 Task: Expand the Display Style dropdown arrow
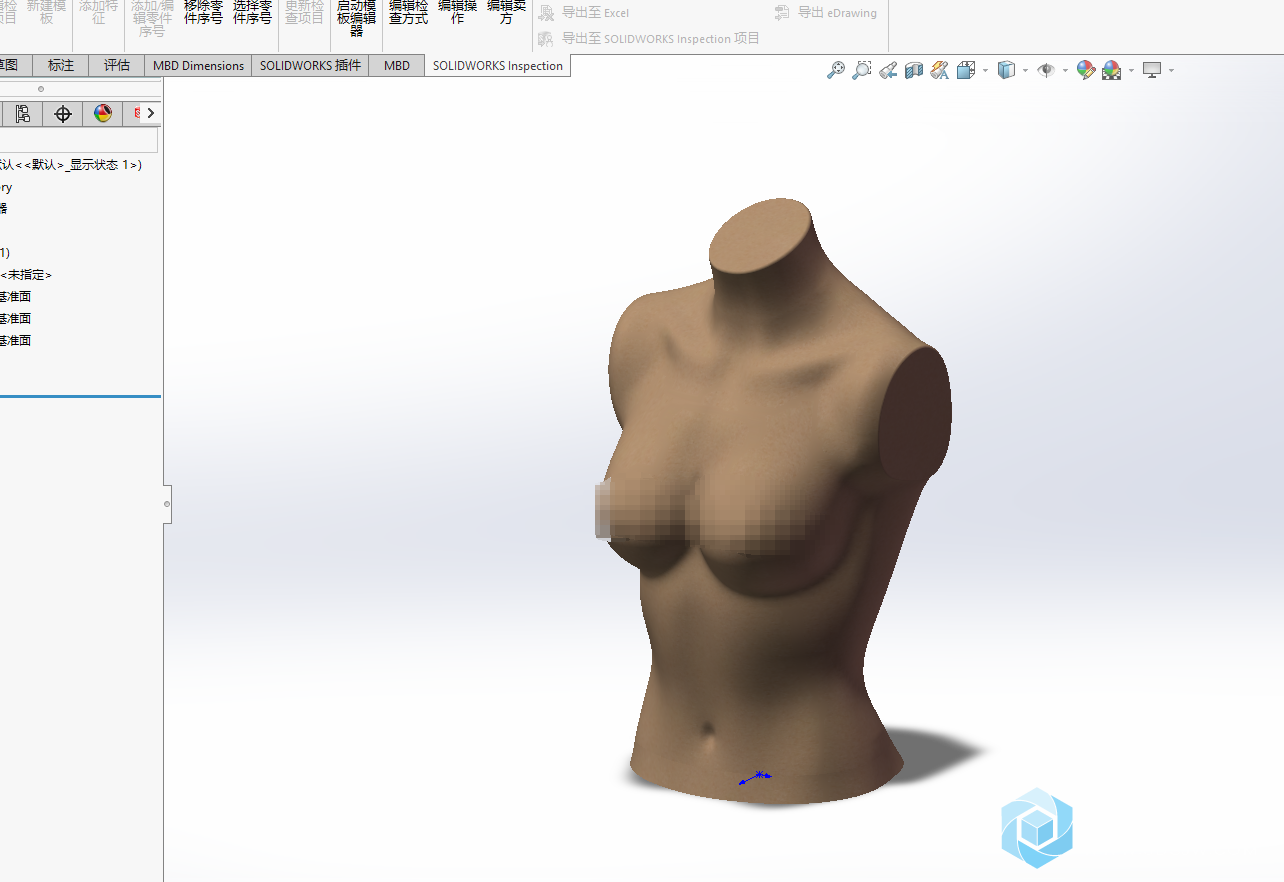tap(1025, 71)
